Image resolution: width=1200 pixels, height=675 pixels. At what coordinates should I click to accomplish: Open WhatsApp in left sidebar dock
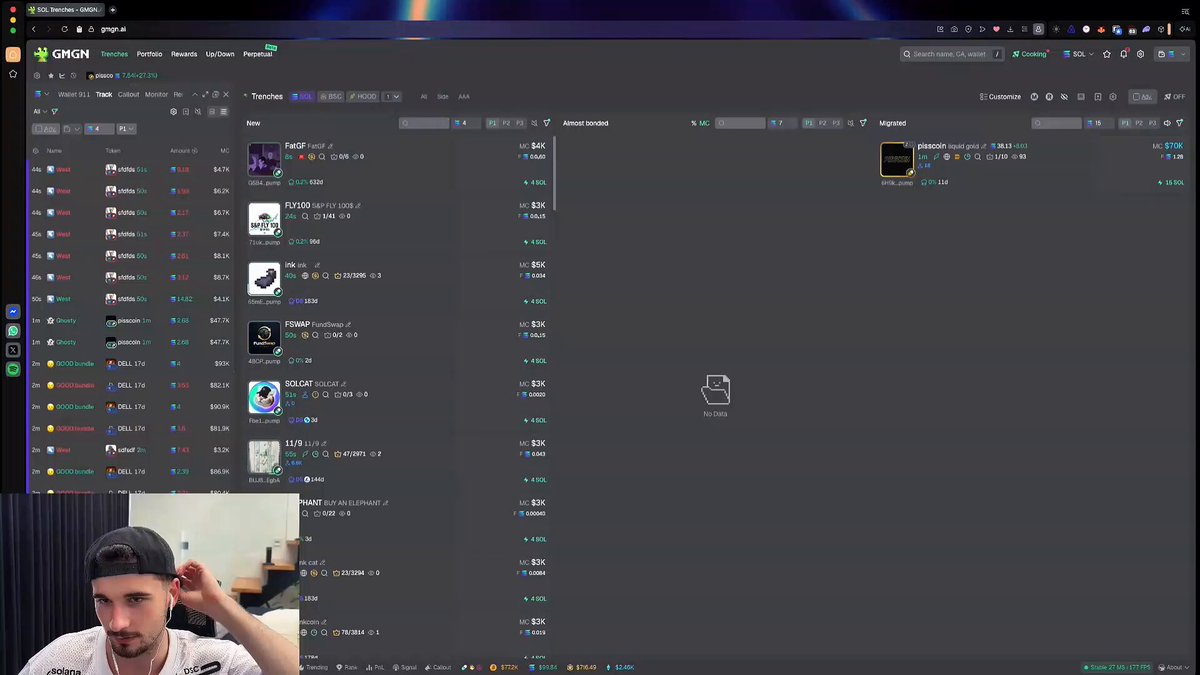(13, 331)
